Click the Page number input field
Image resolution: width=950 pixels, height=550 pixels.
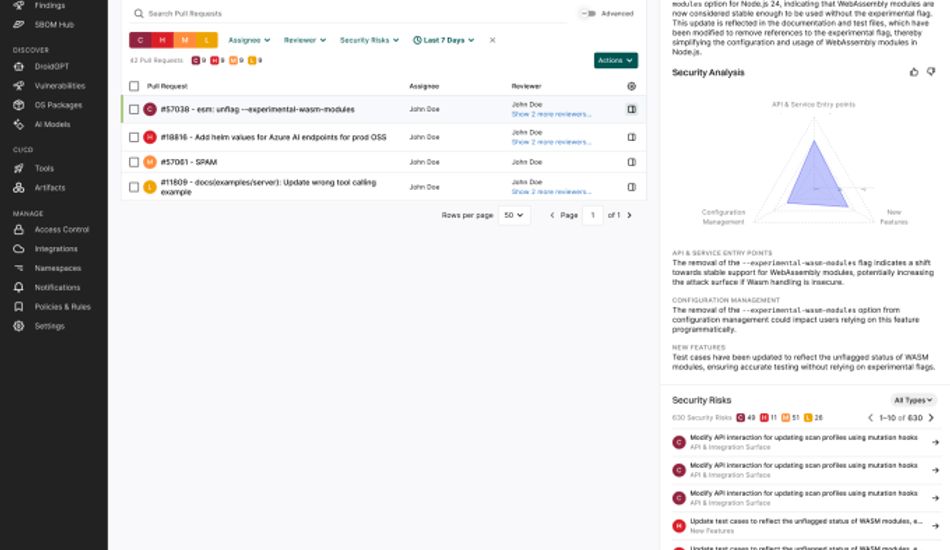(x=593, y=215)
